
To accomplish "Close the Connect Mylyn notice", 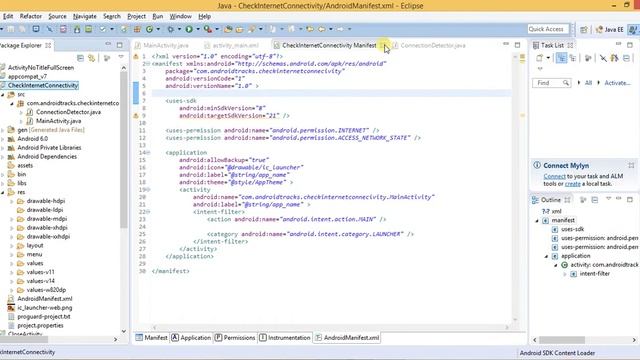I will point(631,165).
